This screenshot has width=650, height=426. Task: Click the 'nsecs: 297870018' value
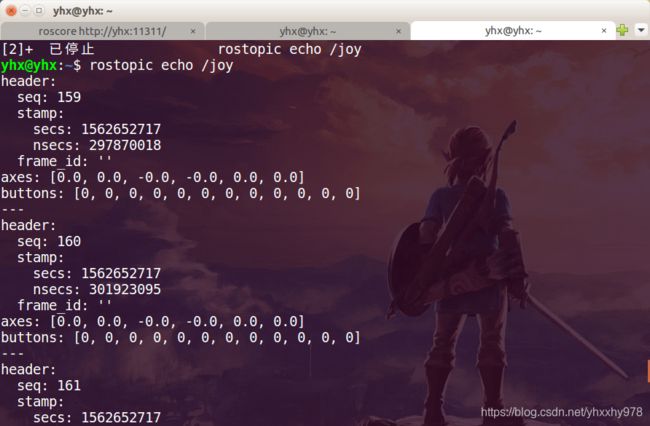[125, 145]
